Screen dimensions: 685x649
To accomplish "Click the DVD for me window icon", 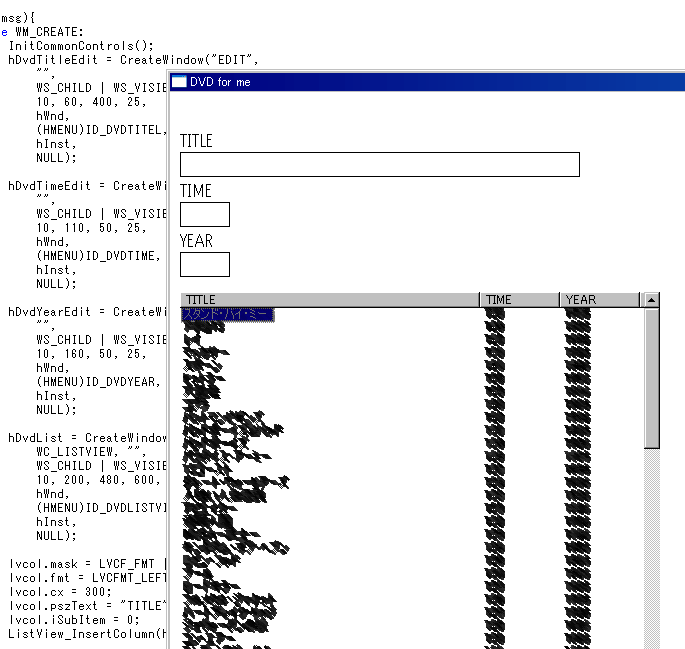I will click(x=179, y=82).
